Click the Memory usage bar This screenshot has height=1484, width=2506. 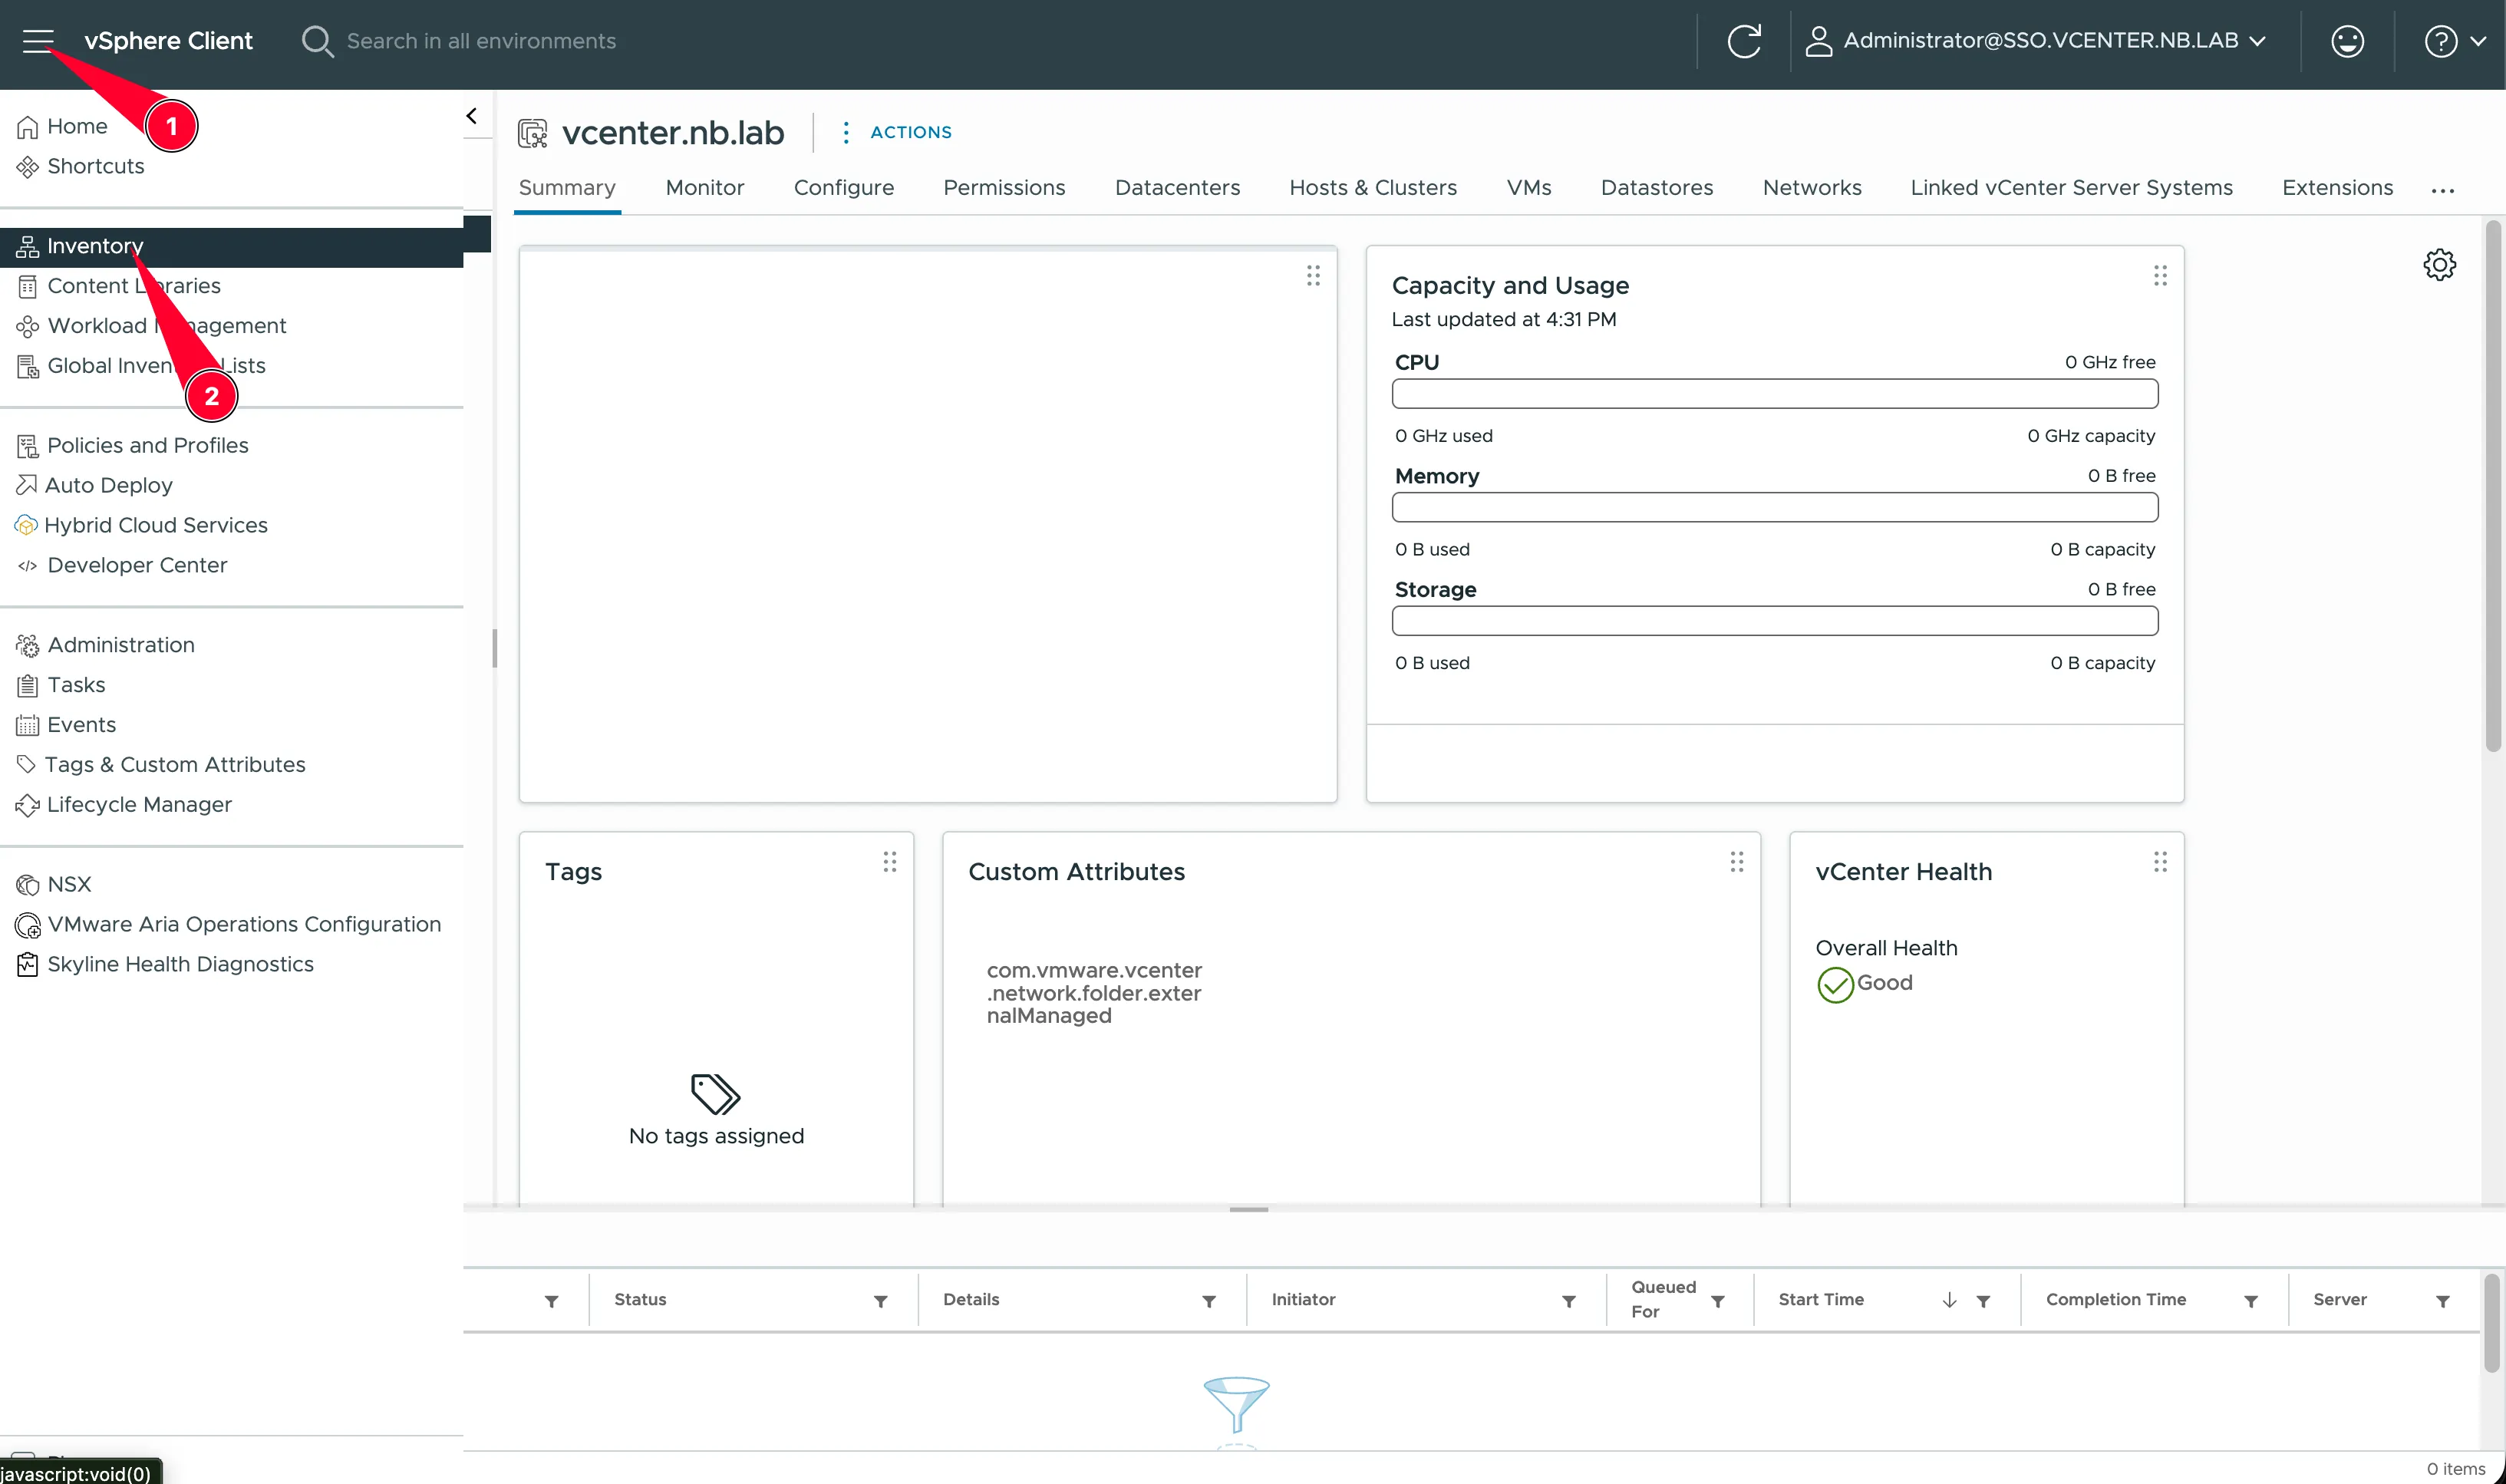pyautogui.click(x=1775, y=507)
